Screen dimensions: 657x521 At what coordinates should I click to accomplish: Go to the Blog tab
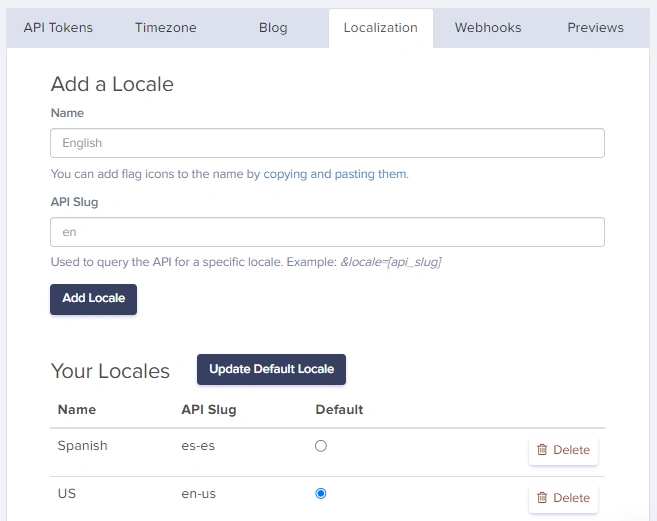[273, 28]
